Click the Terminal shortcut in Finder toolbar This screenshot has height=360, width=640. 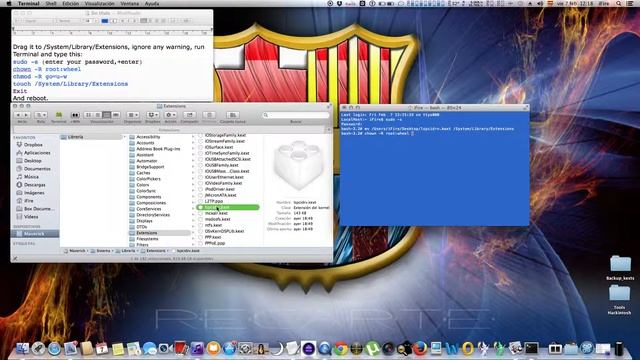[58, 115]
